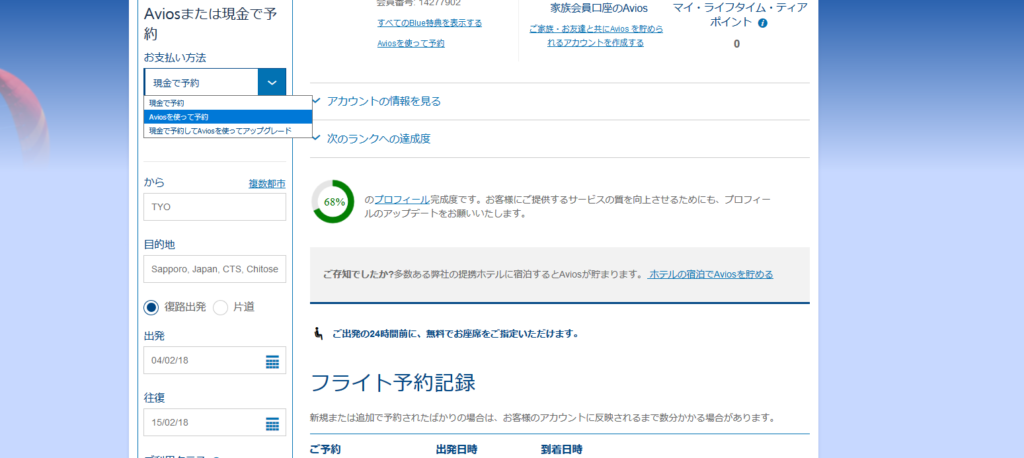Screen dimensions: 1024x458
Task: Open the payment method dropdown arrow
Action: (x=272, y=83)
